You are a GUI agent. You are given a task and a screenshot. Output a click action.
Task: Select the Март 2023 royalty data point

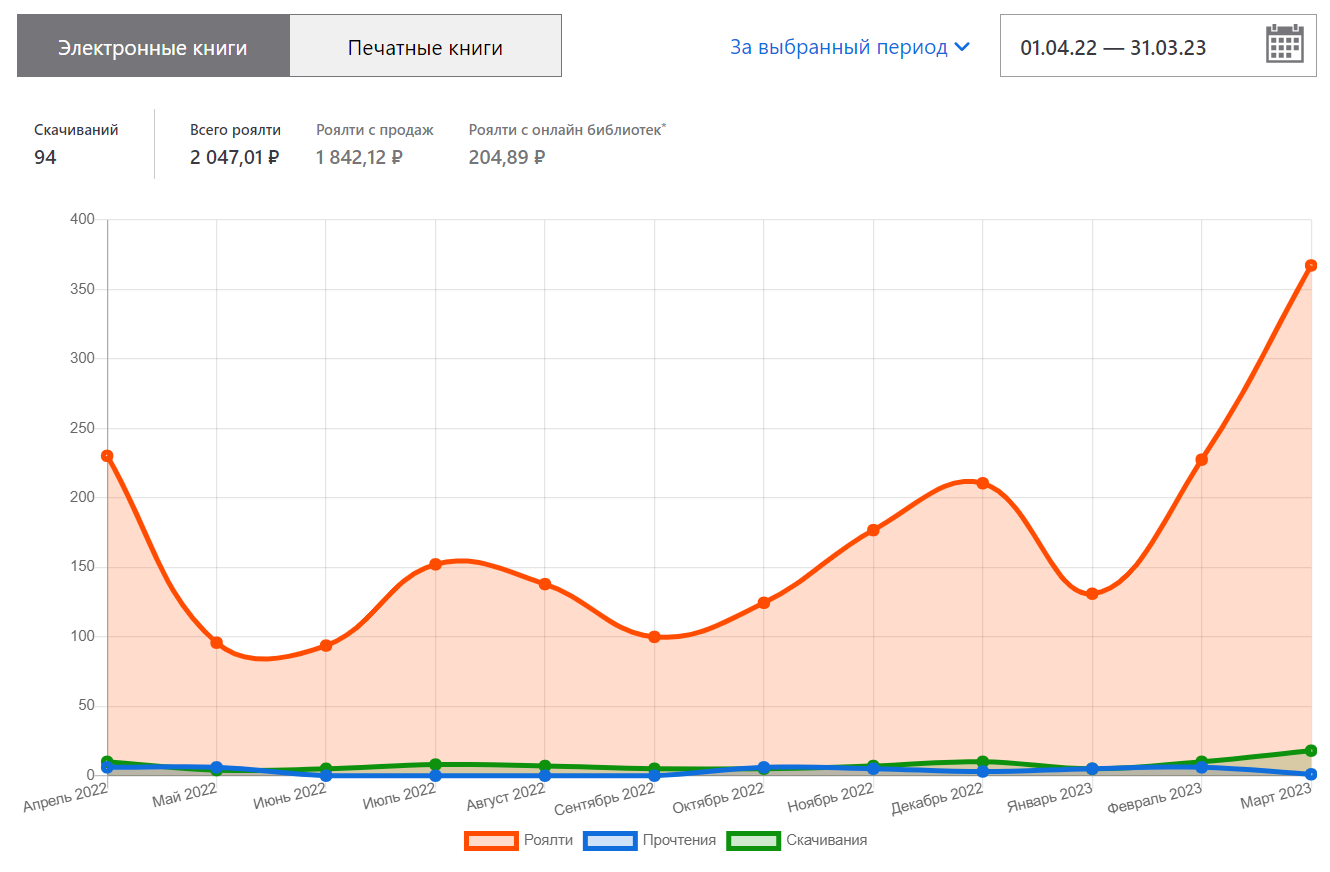(x=1310, y=266)
